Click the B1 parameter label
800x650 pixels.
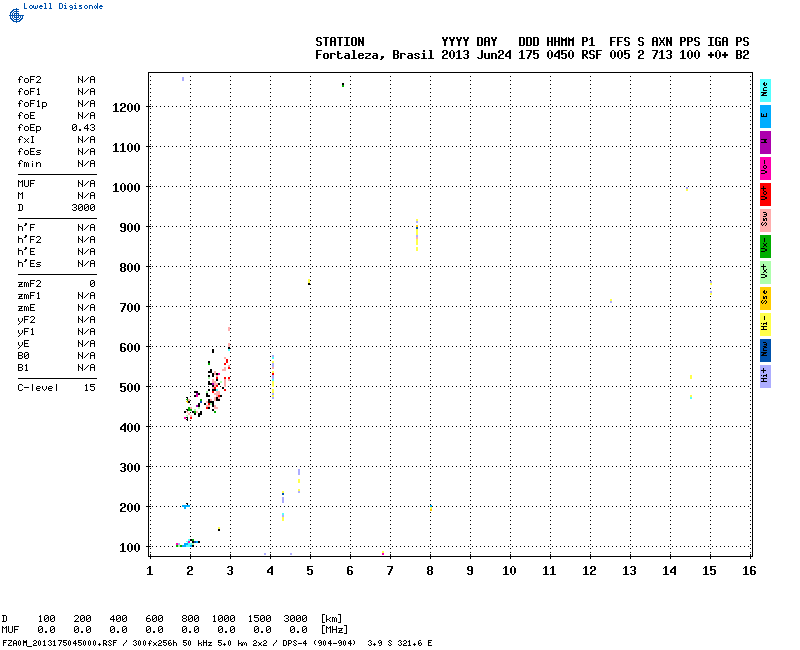coord(23,368)
